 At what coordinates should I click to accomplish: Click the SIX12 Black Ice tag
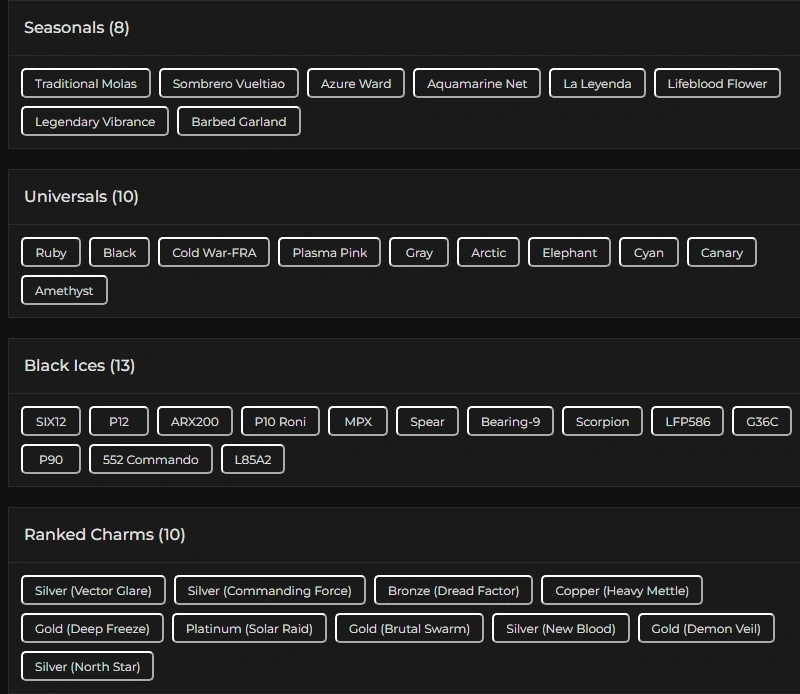51,421
